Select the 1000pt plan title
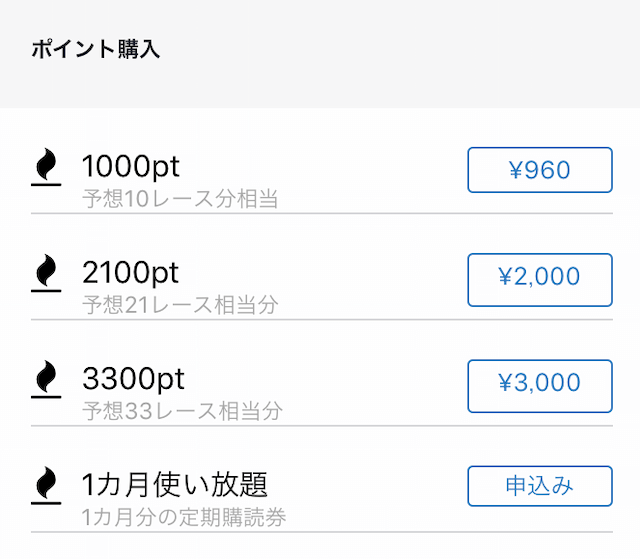Viewport: 640px width, 559px height. [x=131, y=167]
